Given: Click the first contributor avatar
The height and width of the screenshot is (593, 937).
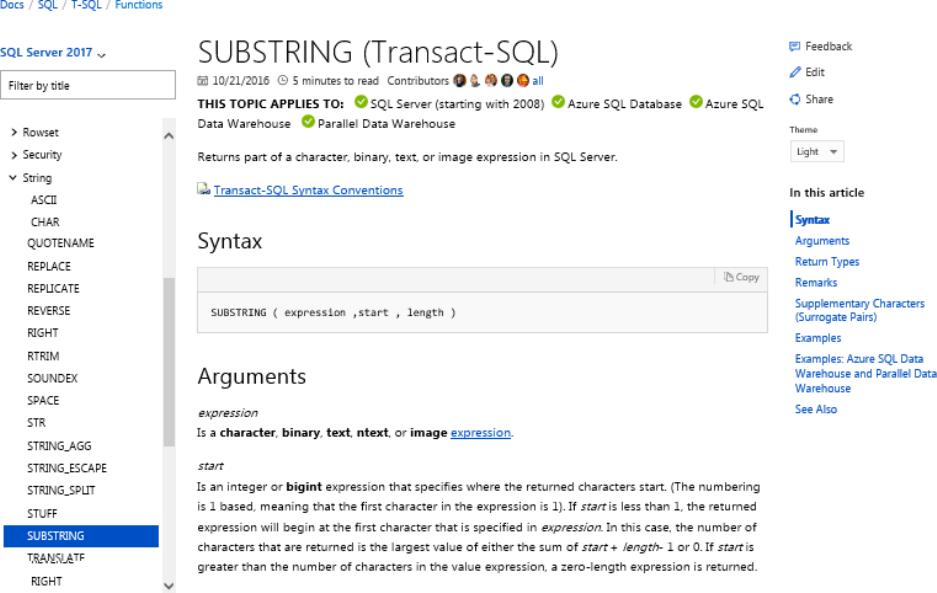Looking at the screenshot, I should (x=459, y=80).
